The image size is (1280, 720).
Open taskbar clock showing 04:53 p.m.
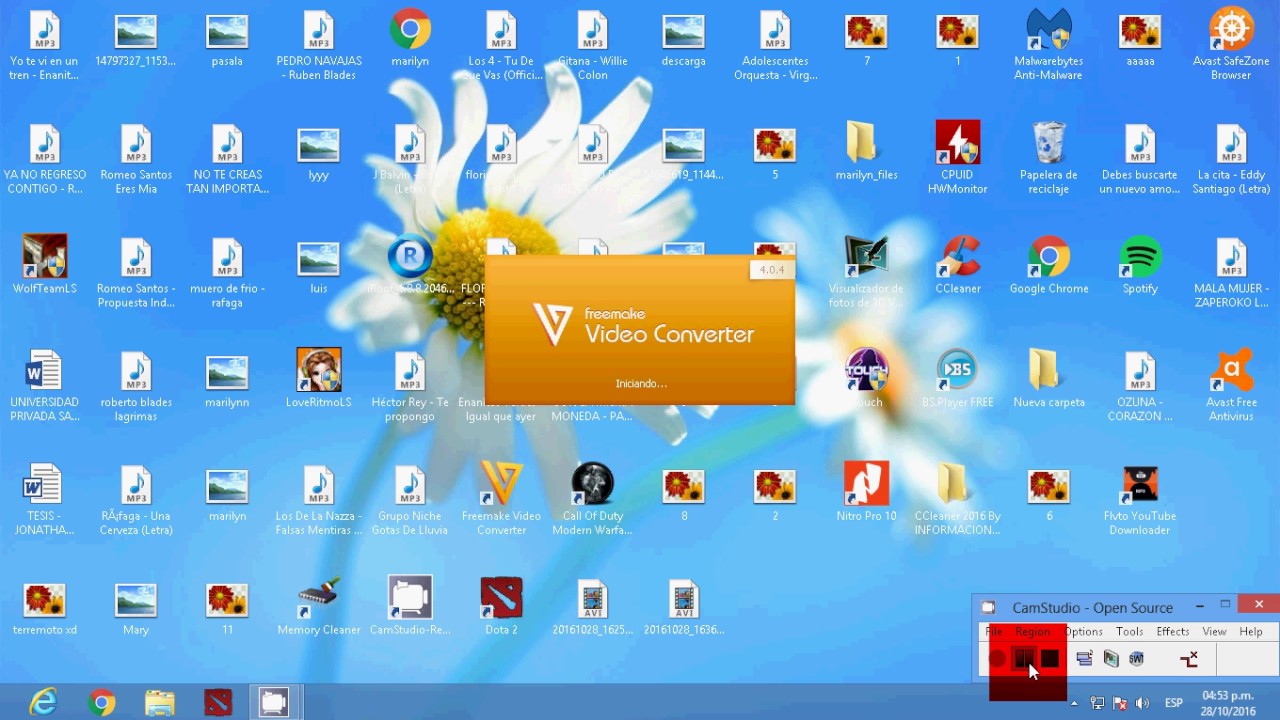tap(1228, 703)
